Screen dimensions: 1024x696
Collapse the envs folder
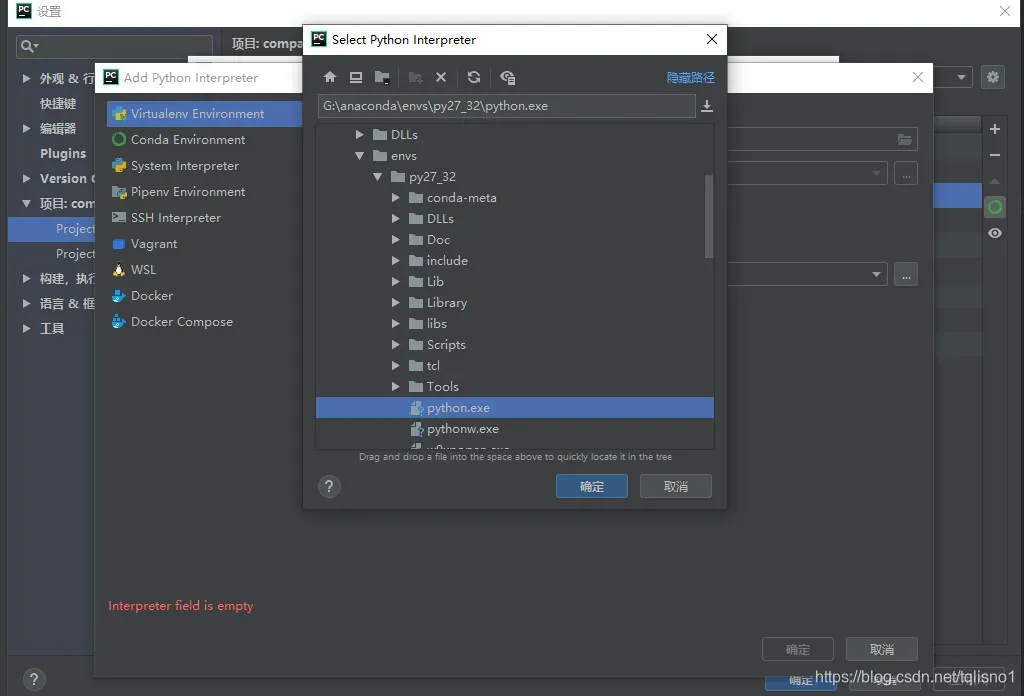359,155
